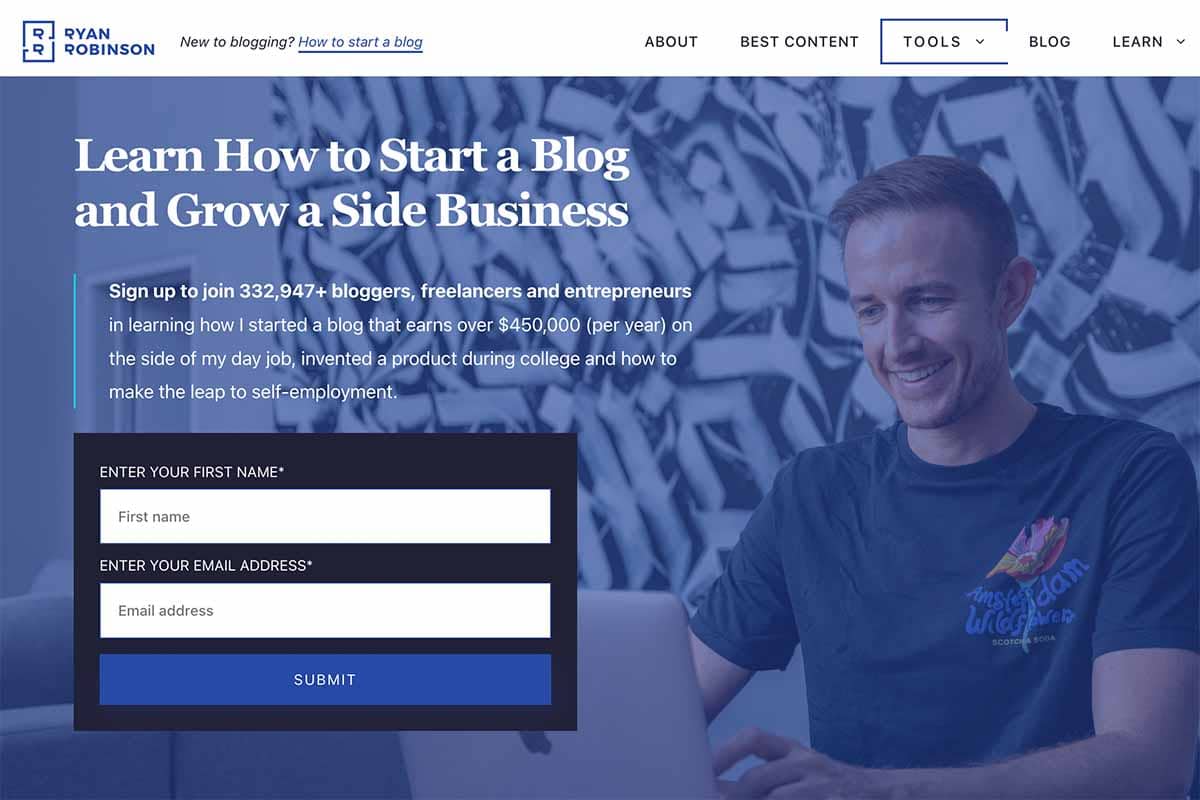1200x800 pixels.
Task: Navigate to the Blog page
Action: 1049,42
